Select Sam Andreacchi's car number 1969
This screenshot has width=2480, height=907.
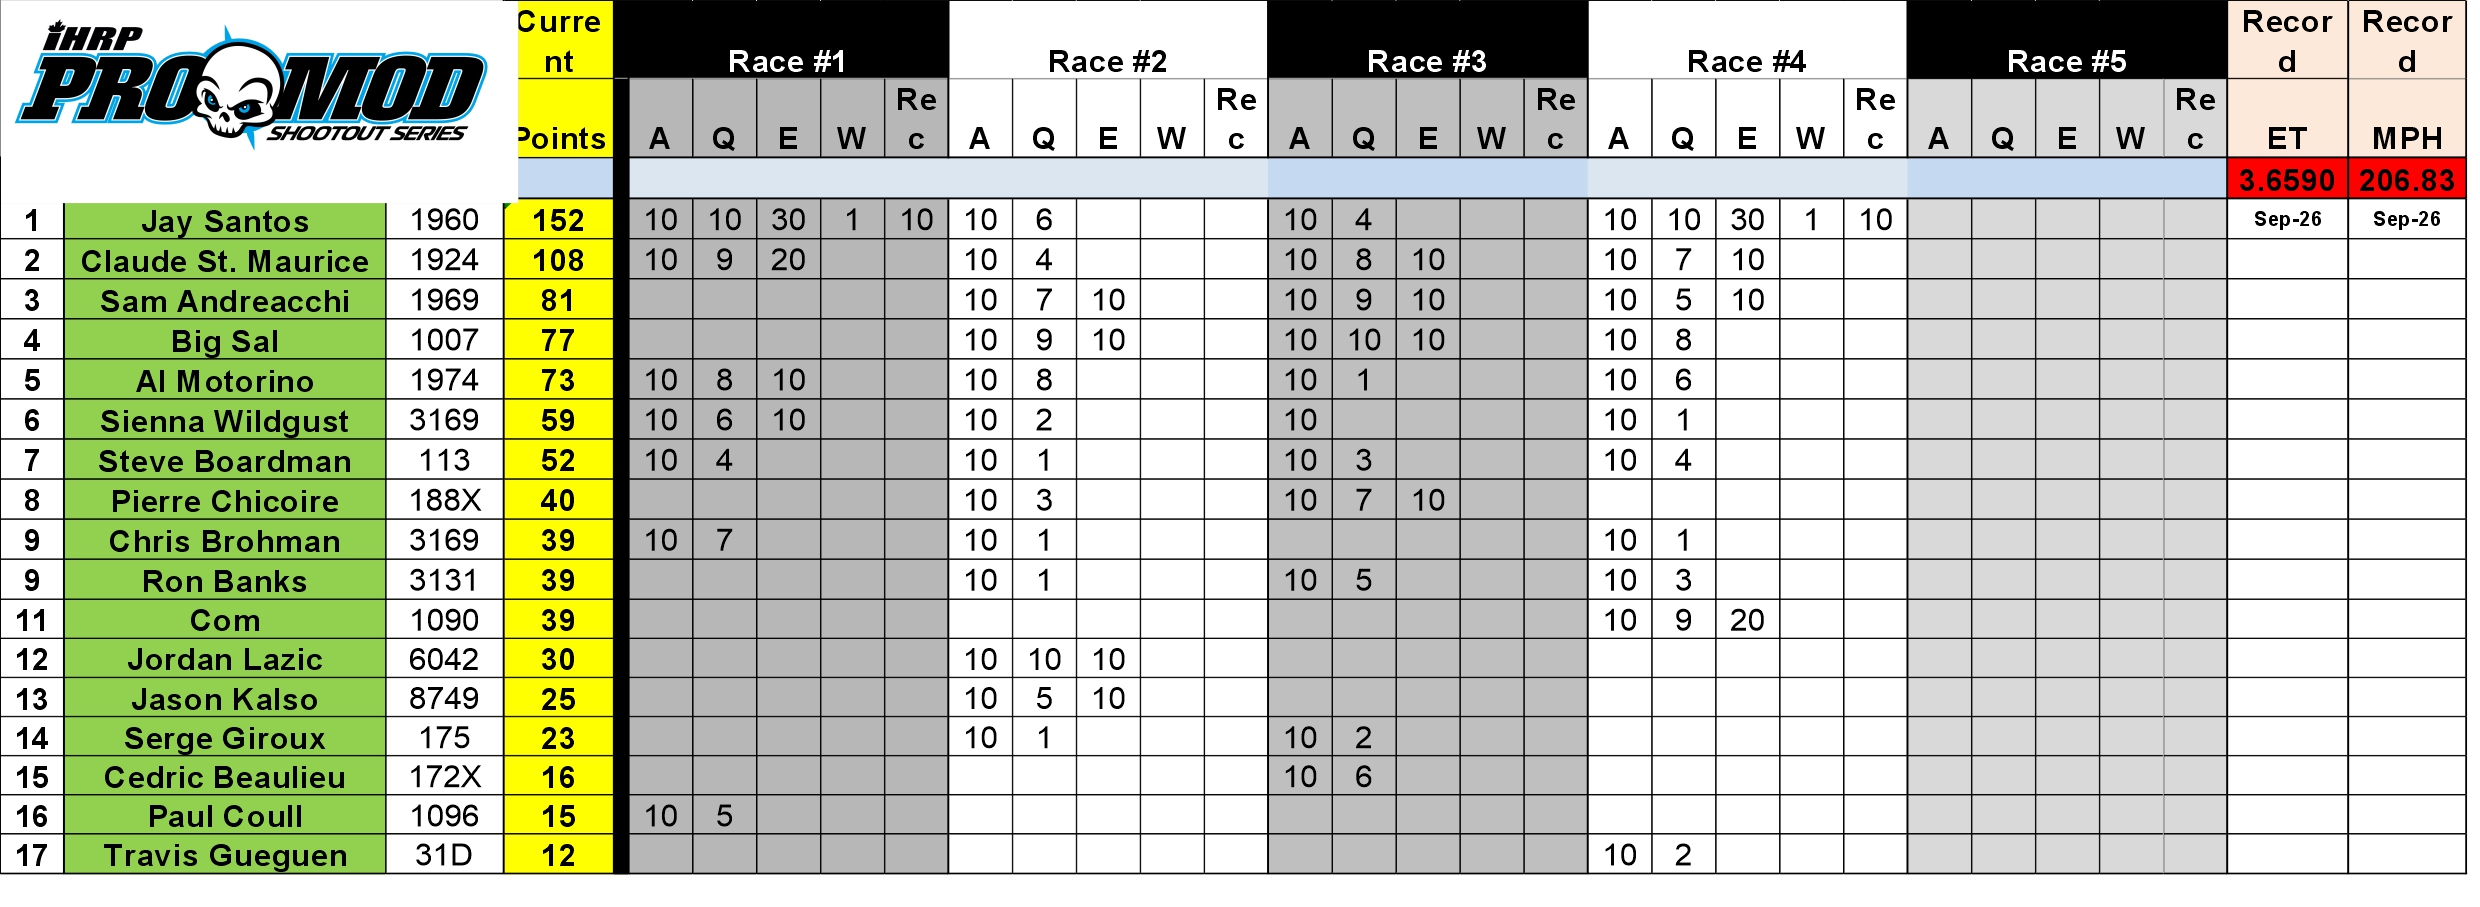[444, 300]
